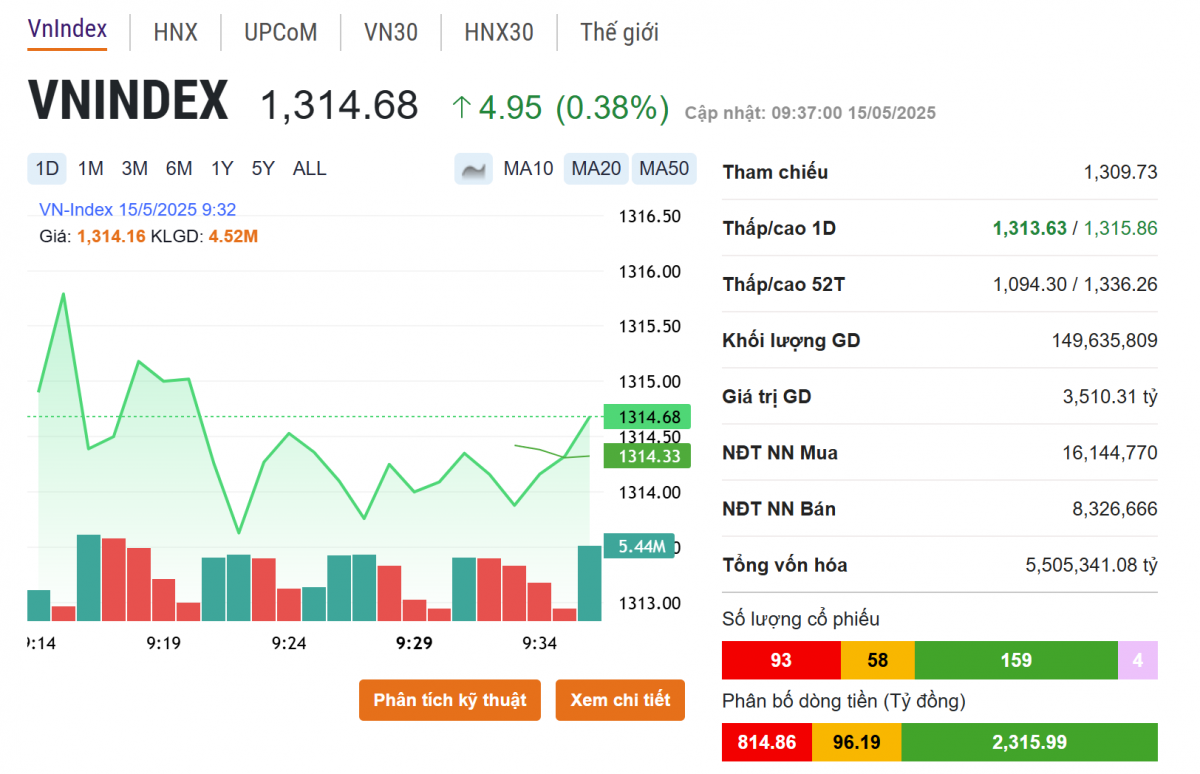Click the Số lượng cổ phiếu label

801,619
